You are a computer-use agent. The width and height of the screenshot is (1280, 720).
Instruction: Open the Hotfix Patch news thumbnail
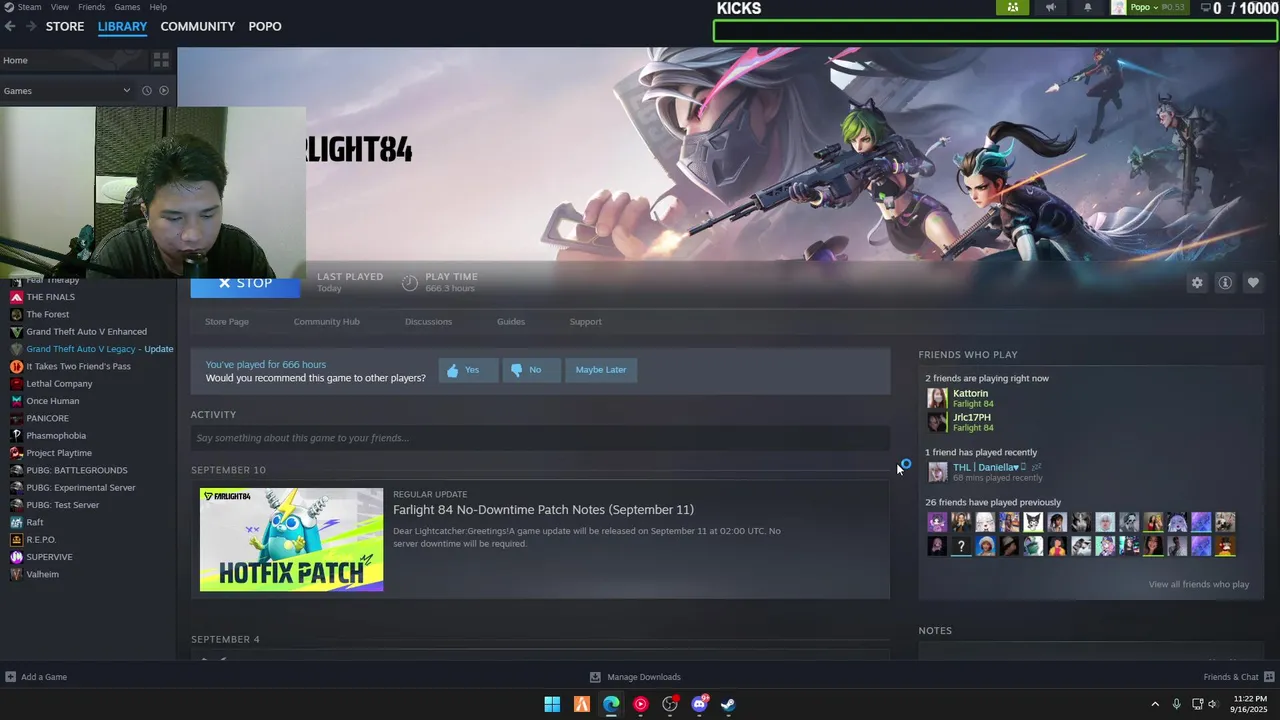click(x=291, y=540)
